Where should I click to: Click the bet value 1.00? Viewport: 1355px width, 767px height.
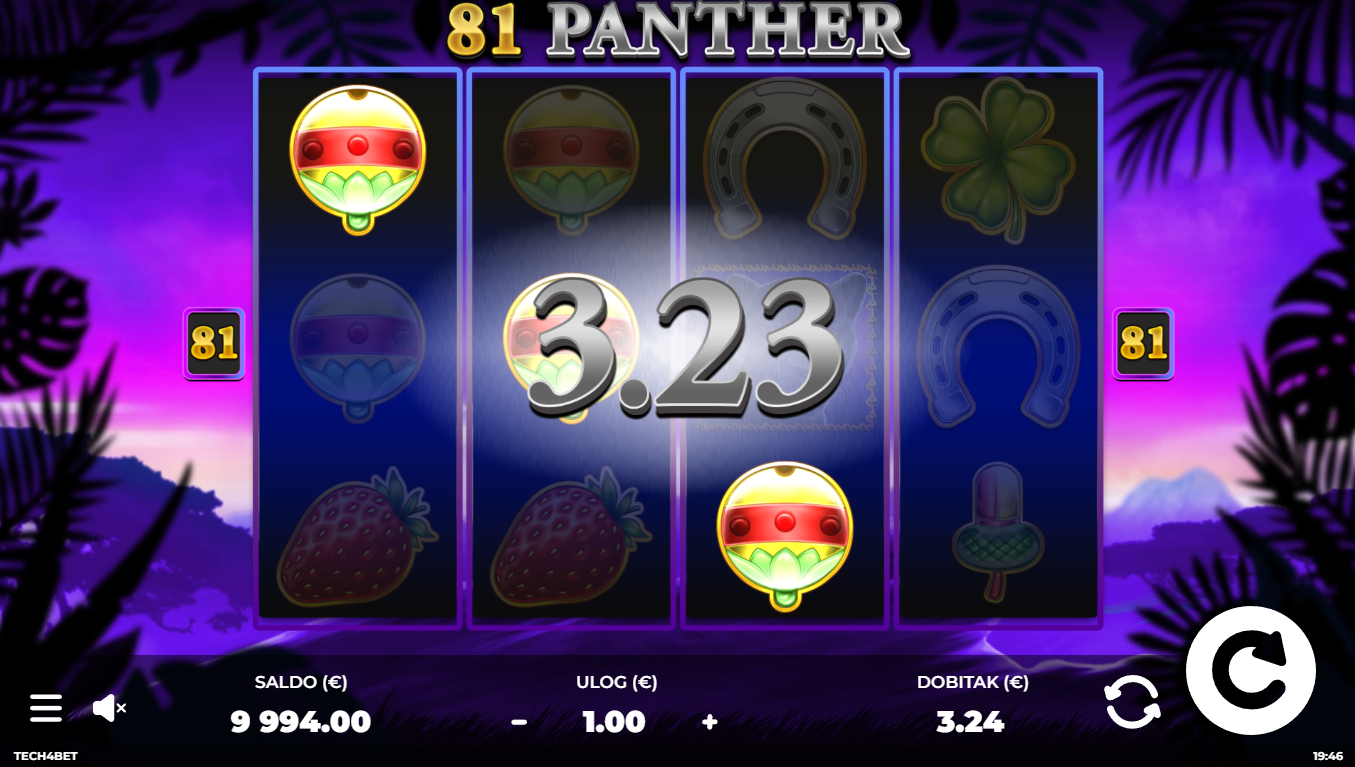pos(613,721)
